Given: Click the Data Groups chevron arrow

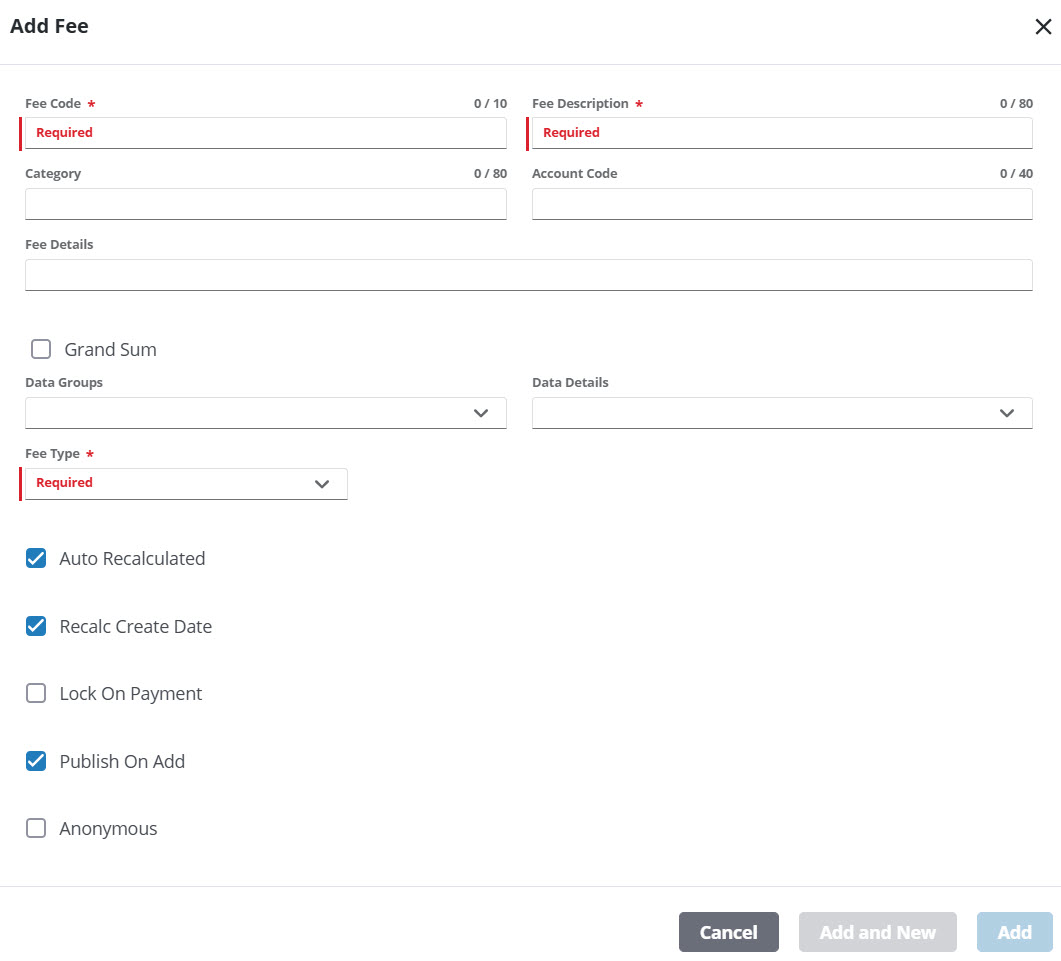Looking at the screenshot, I should click(x=481, y=413).
